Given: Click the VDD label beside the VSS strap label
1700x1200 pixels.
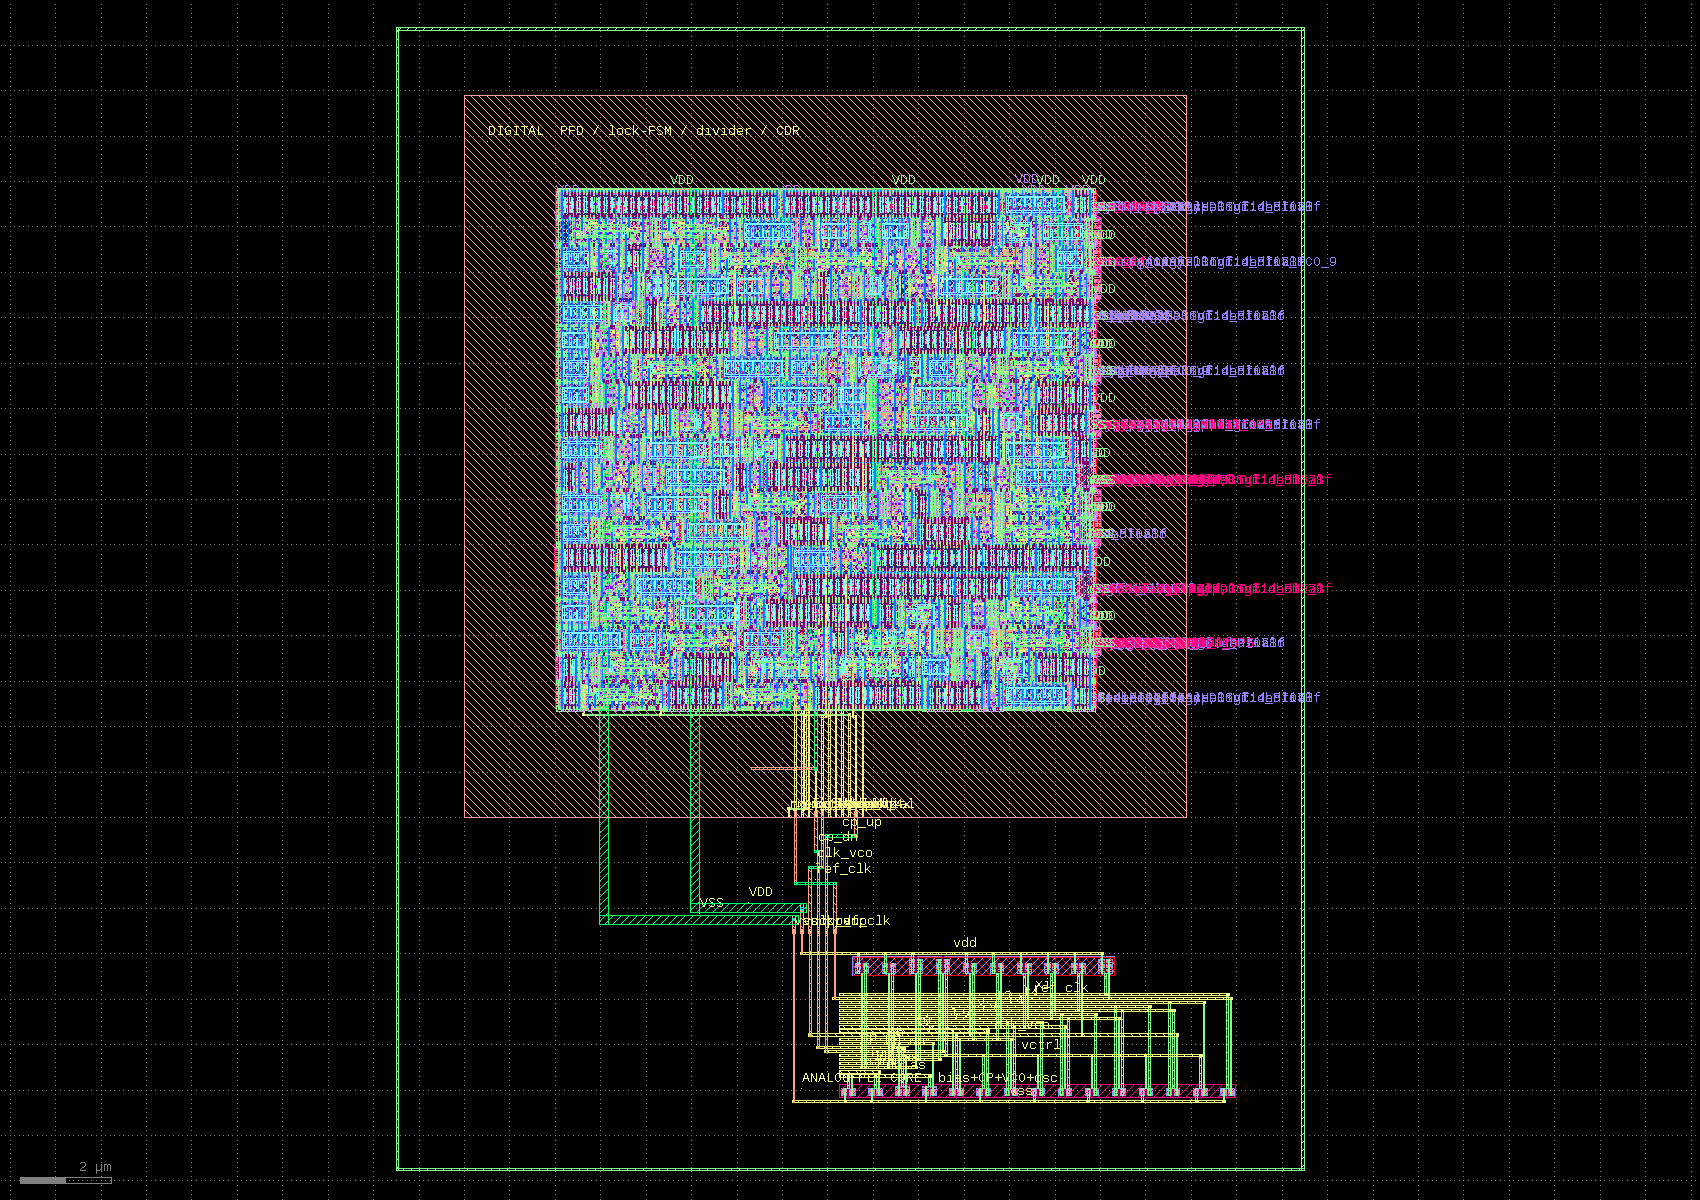Looking at the screenshot, I should (761, 892).
